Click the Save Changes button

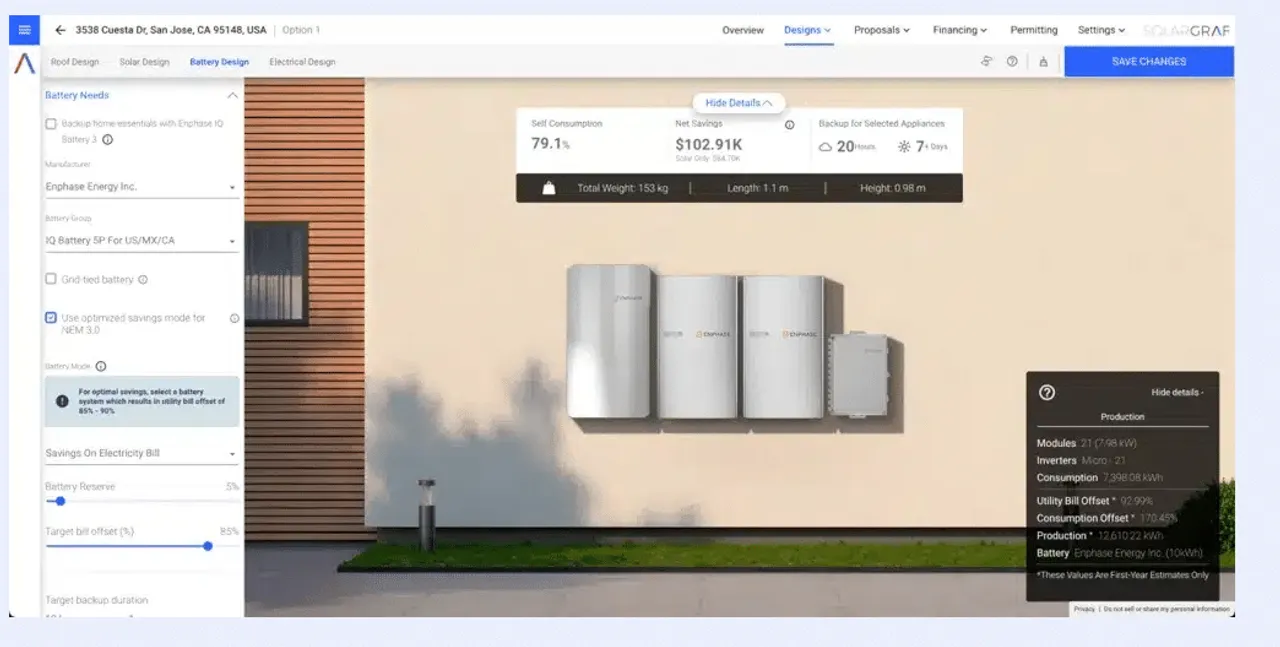[x=1148, y=61]
